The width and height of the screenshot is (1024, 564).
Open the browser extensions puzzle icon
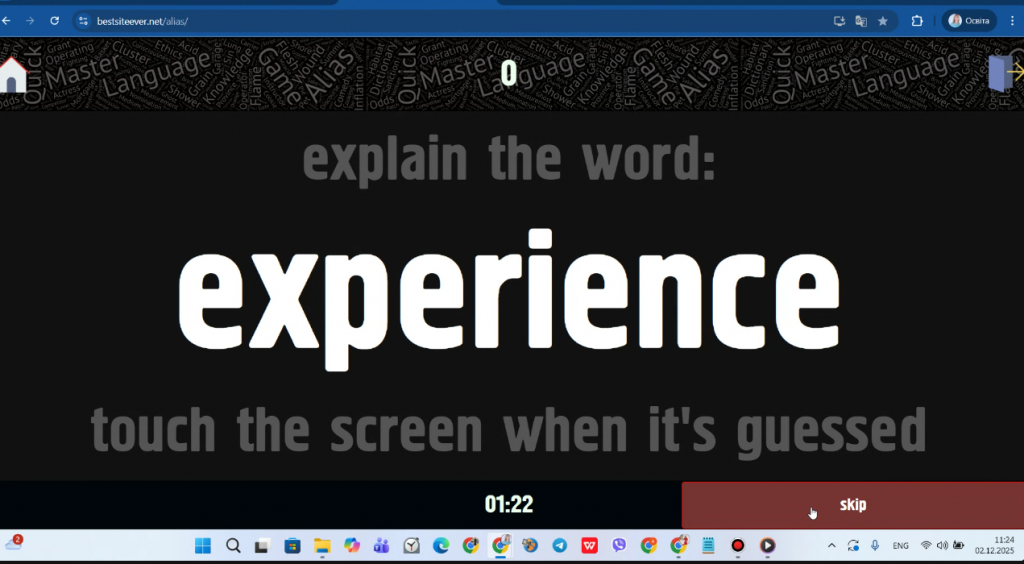917,21
